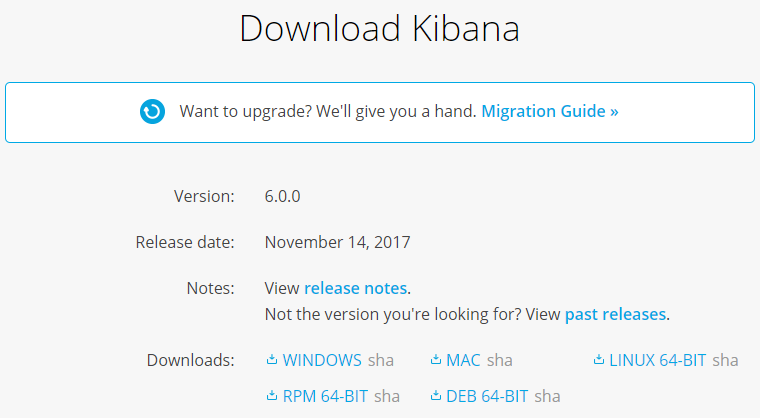Click download icon beside DEB 64-BIT

436,396
